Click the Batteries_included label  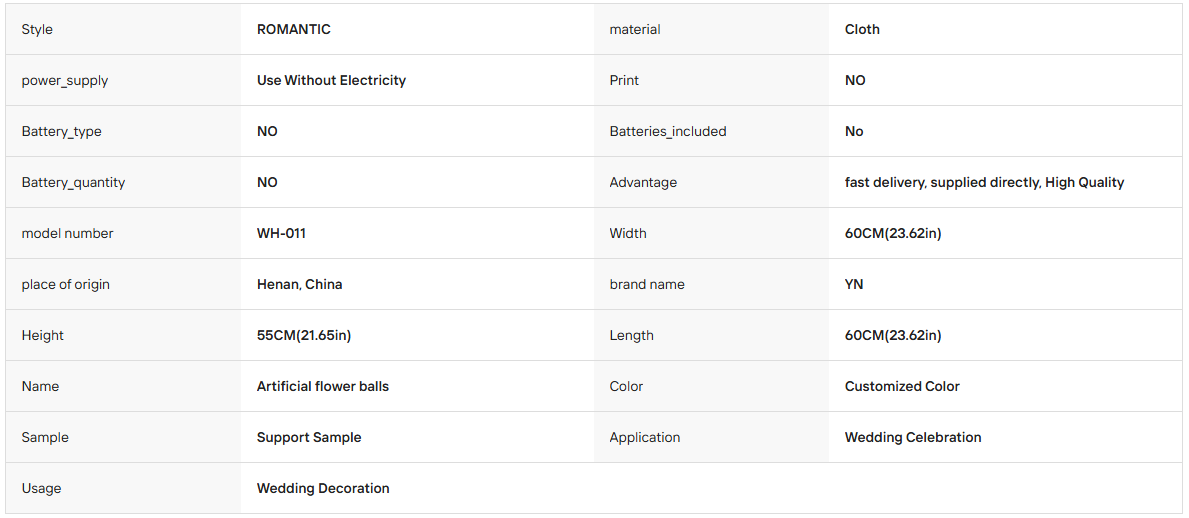click(x=668, y=131)
